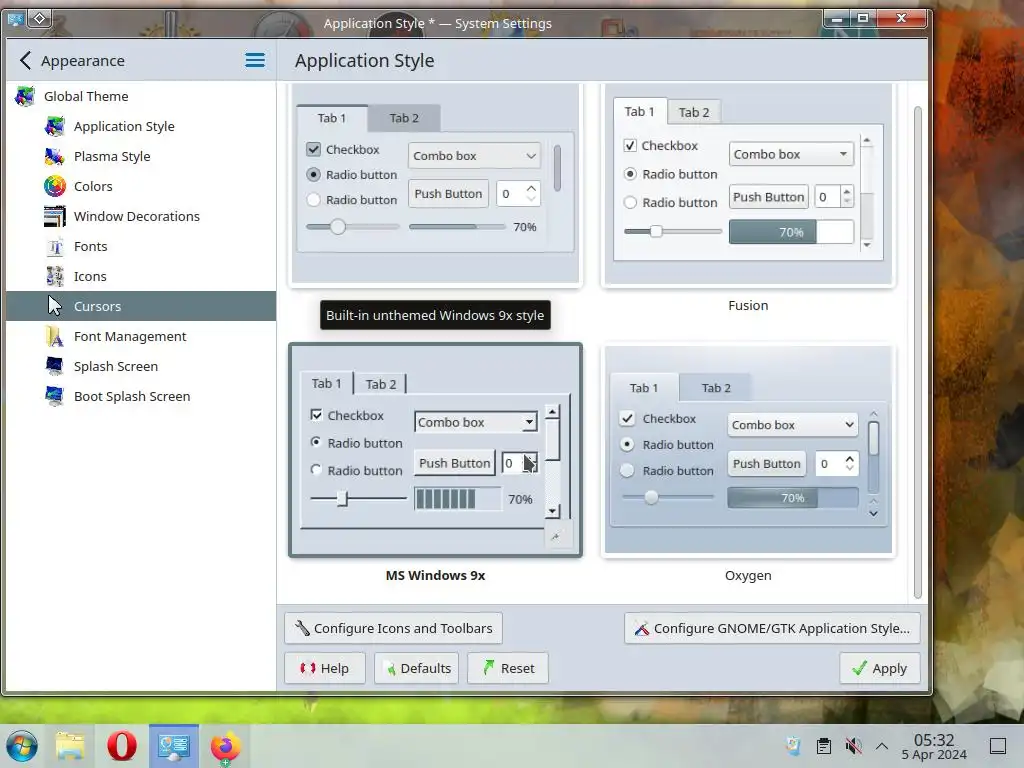Select second Radio button in MS Windows 9x preview
Screen dimensions: 1024x768
[x=316, y=470]
